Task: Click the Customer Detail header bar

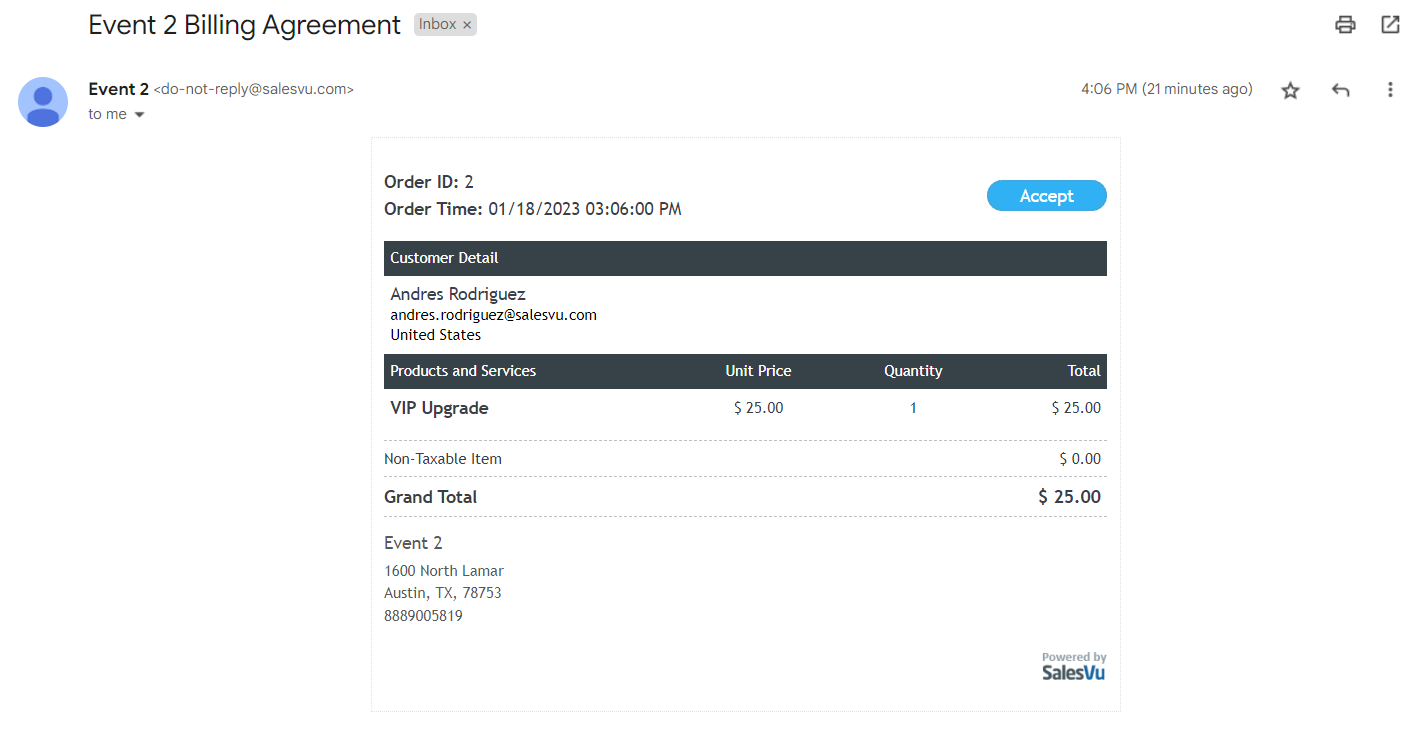Action: pyautogui.click(x=745, y=258)
